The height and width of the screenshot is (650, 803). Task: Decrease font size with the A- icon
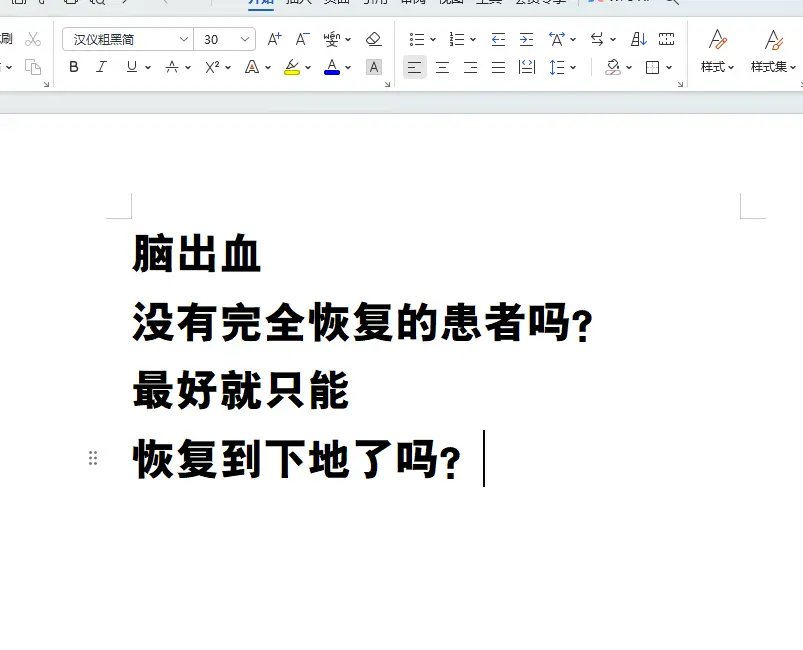[x=303, y=39]
